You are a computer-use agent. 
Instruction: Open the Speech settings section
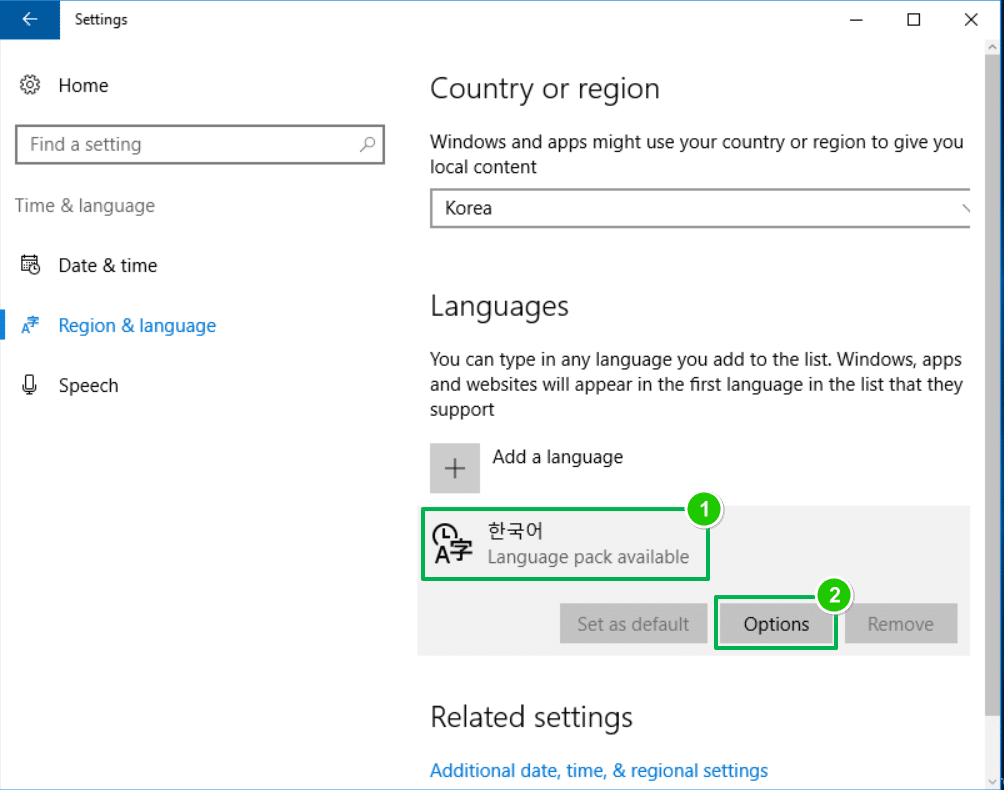coord(88,386)
